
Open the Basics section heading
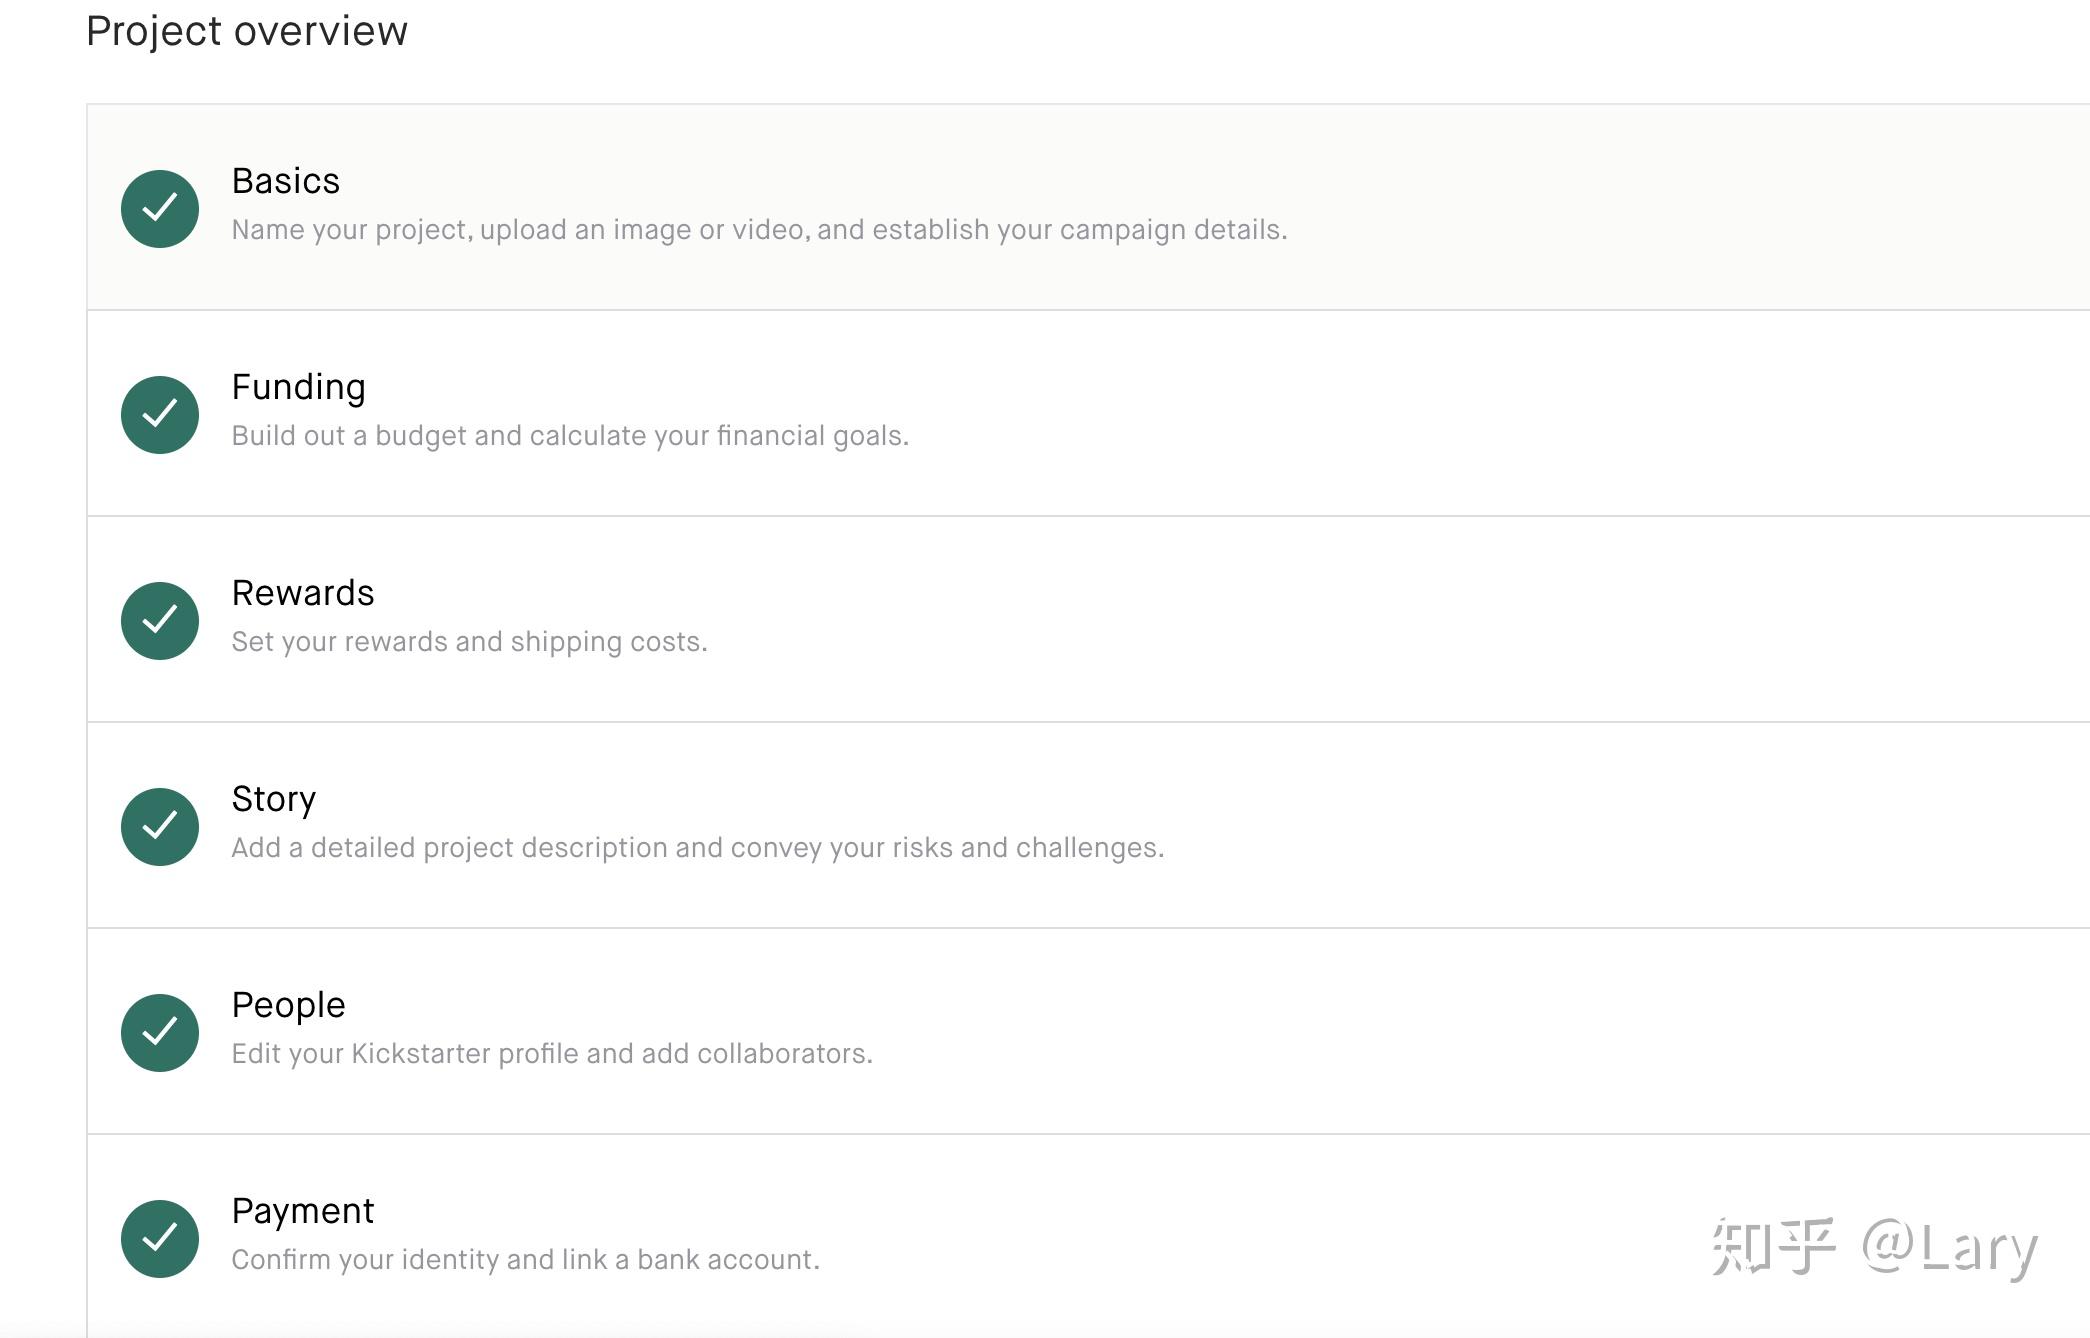(x=286, y=181)
